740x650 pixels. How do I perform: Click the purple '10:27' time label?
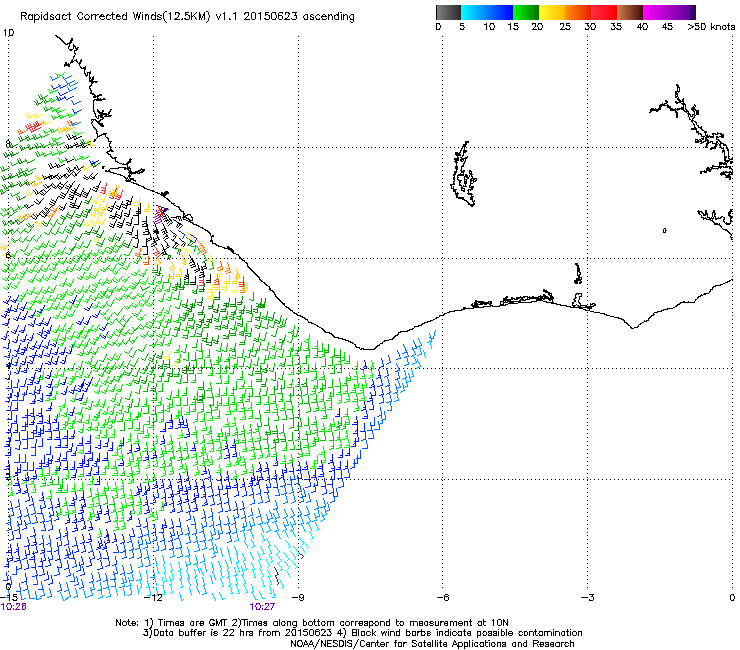pyautogui.click(x=262, y=607)
